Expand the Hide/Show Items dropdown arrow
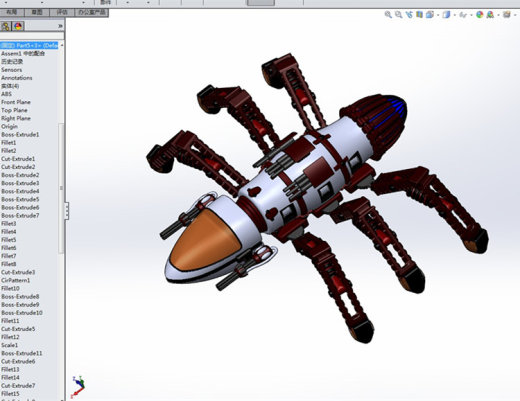Screen dimensions: 520x401 (471, 15)
